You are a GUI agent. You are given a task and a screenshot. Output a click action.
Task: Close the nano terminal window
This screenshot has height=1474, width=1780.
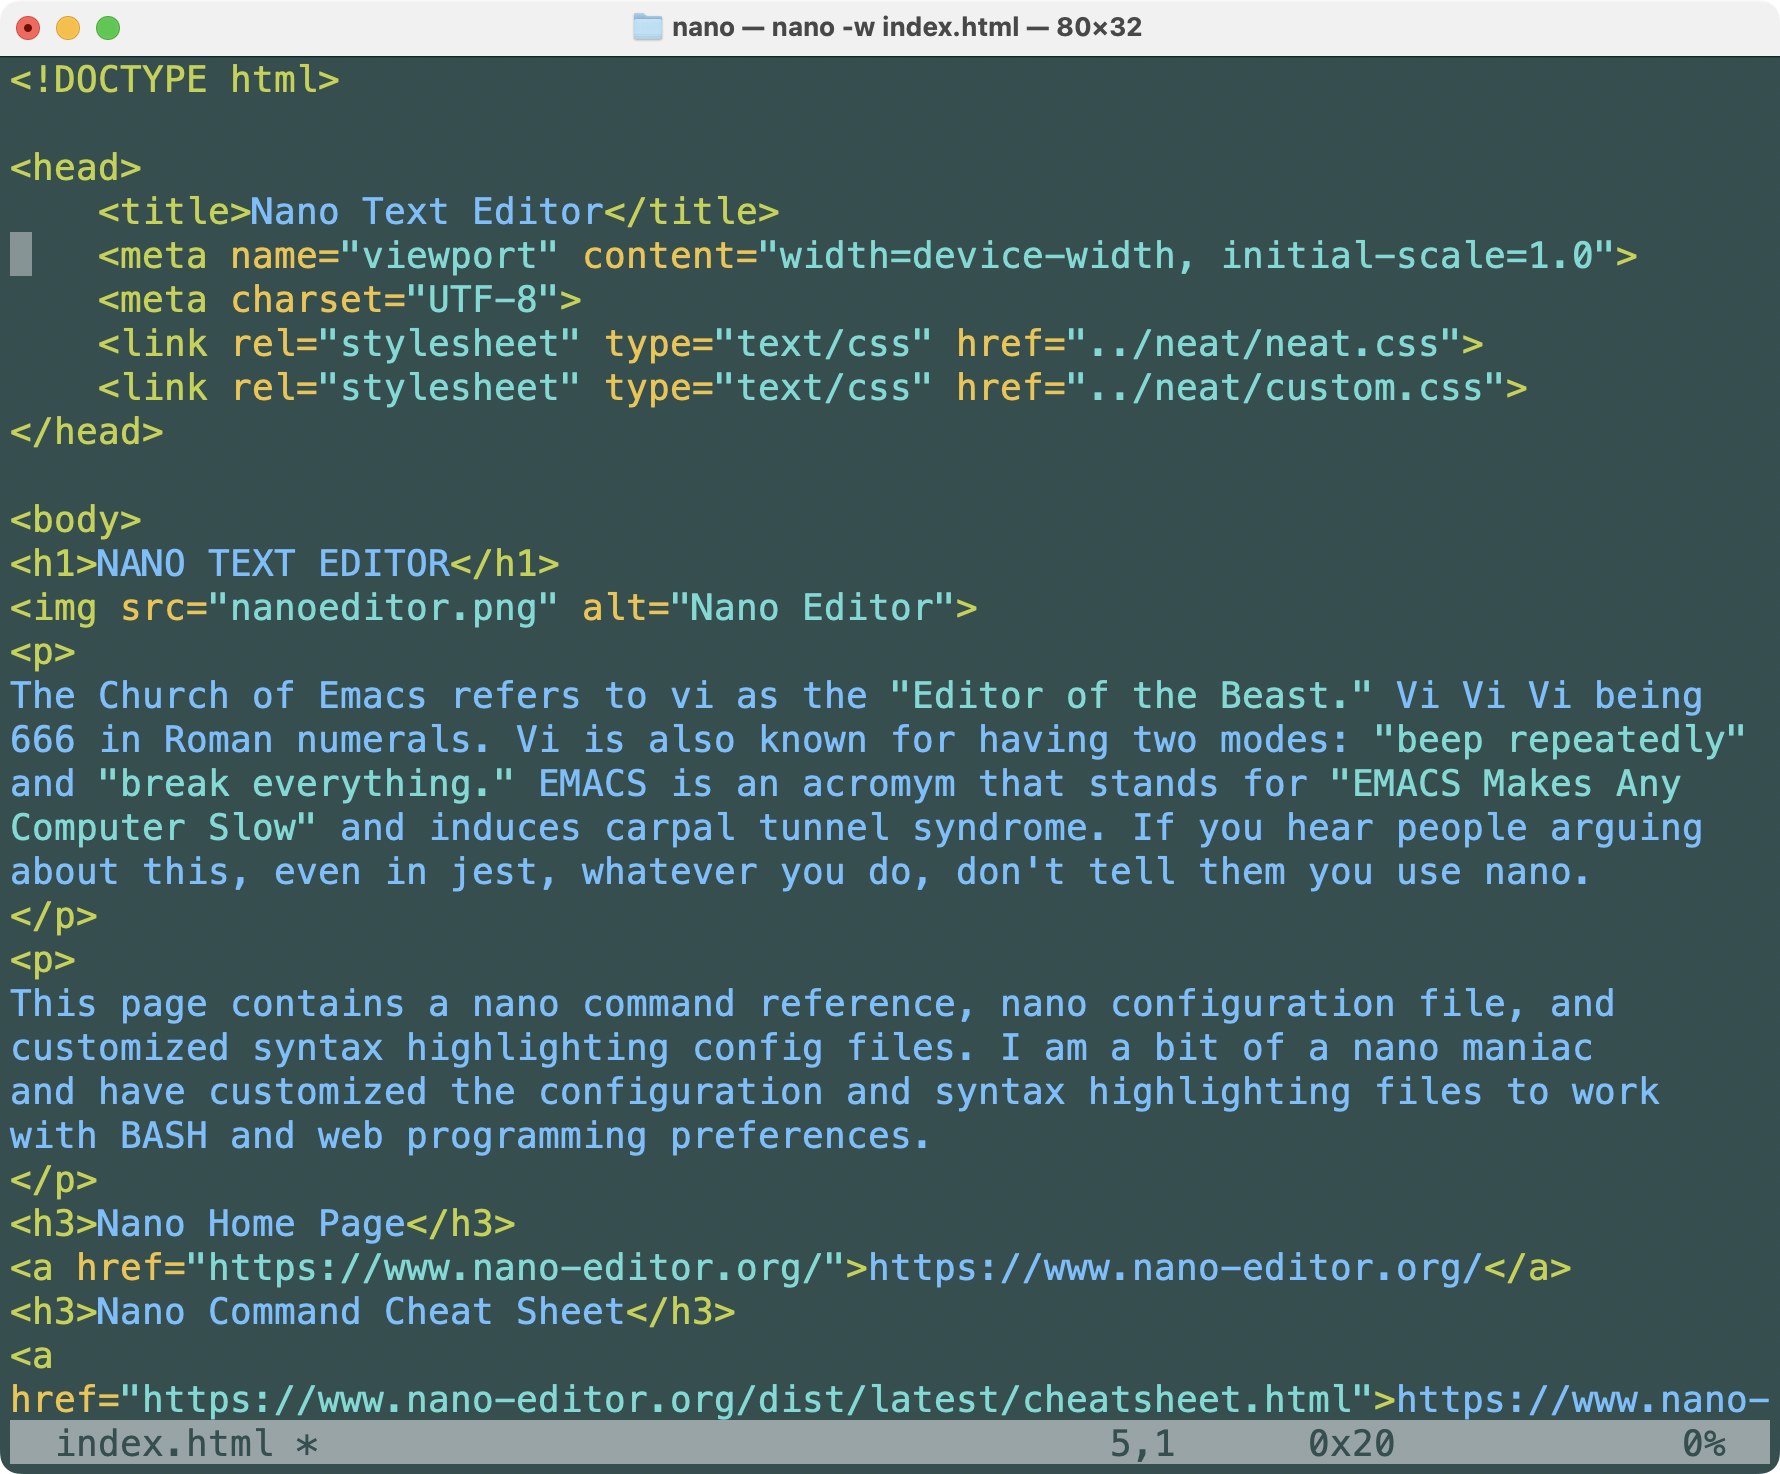pos(28,28)
